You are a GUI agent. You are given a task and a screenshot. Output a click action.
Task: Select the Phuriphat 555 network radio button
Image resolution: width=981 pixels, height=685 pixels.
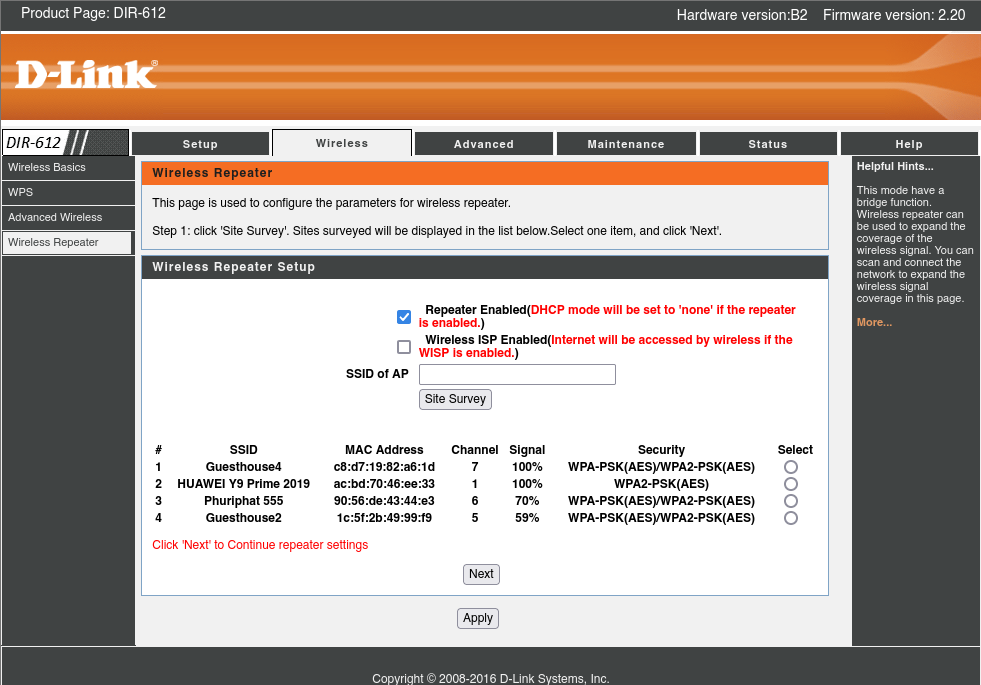click(791, 501)
